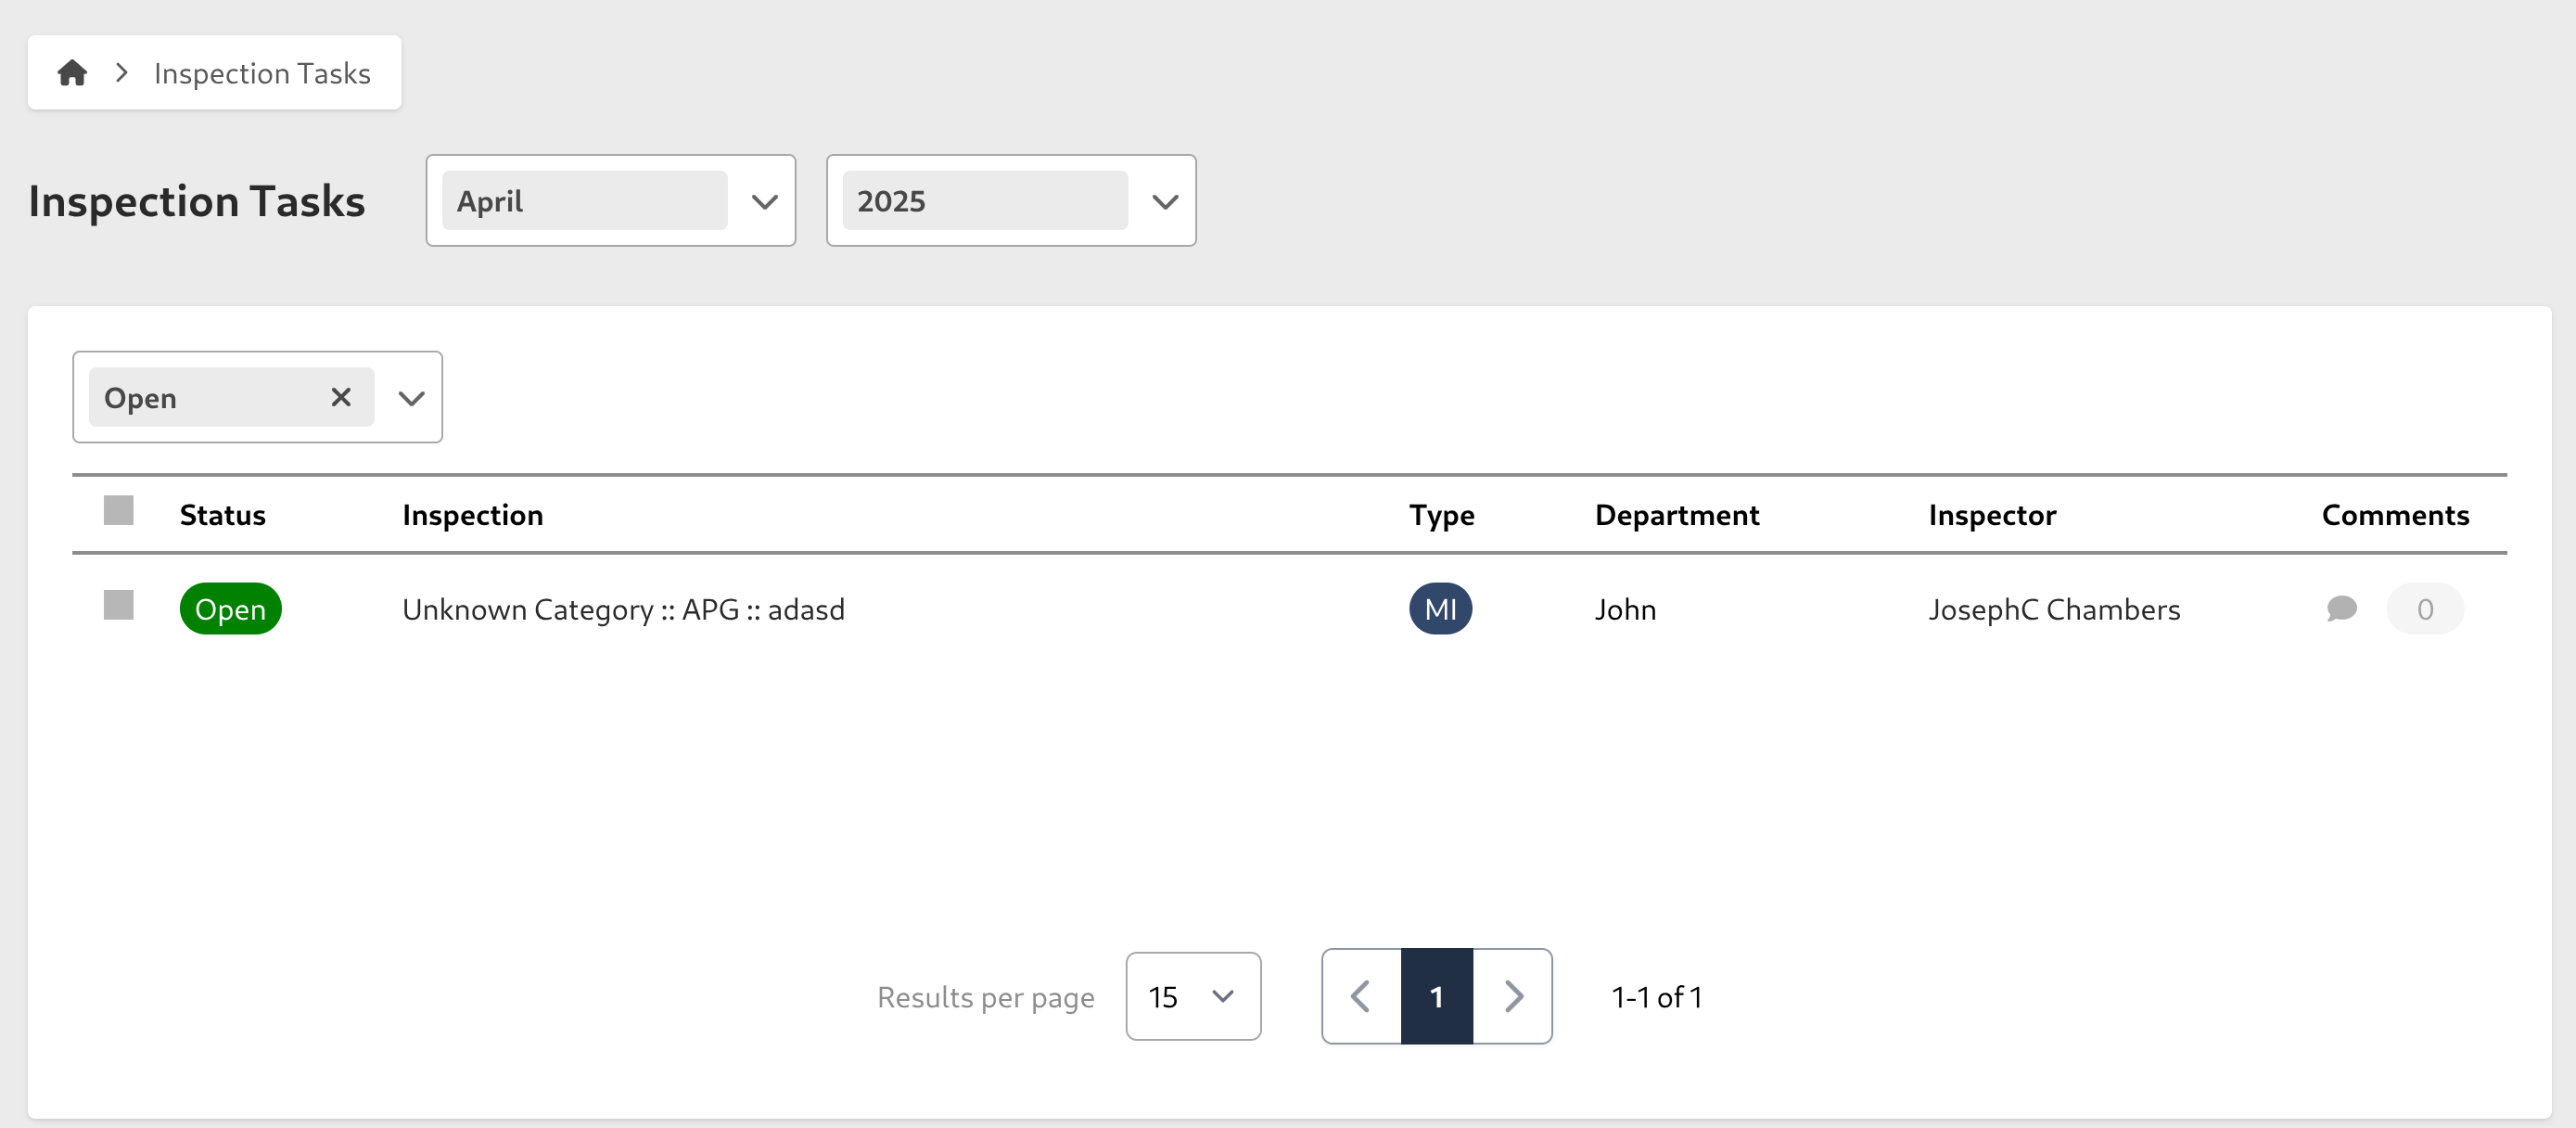Click the comments count badge showing 0
Image resolution: width=2576 pixels, height=1128 pixels.
click(2424, 608)
